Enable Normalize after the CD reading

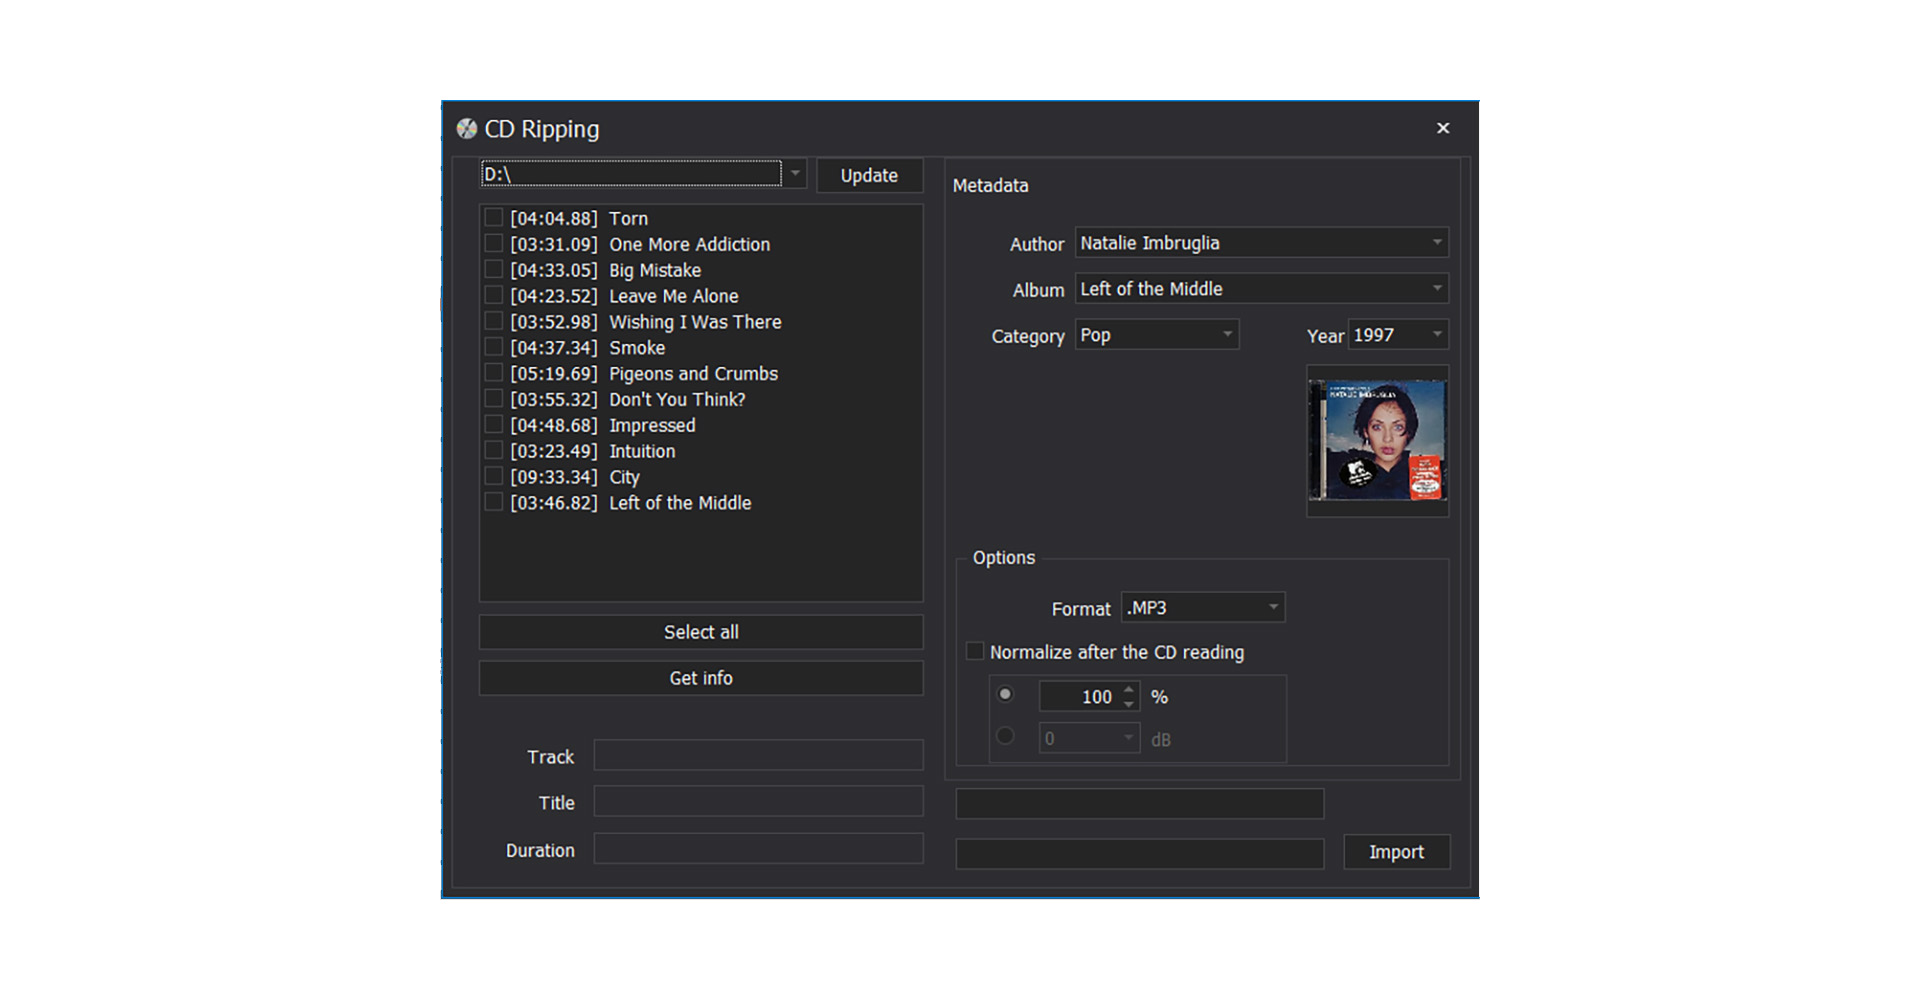click(975, 652)
